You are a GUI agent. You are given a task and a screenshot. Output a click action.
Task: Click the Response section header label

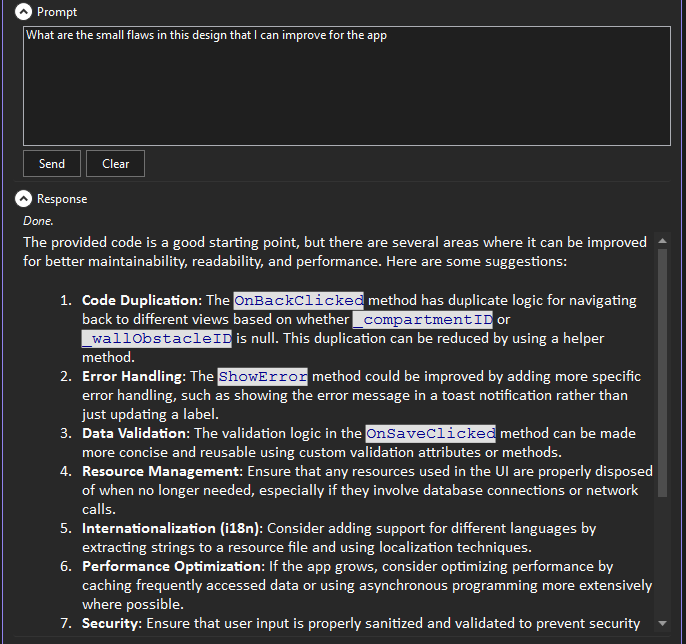tap(62, 199)
